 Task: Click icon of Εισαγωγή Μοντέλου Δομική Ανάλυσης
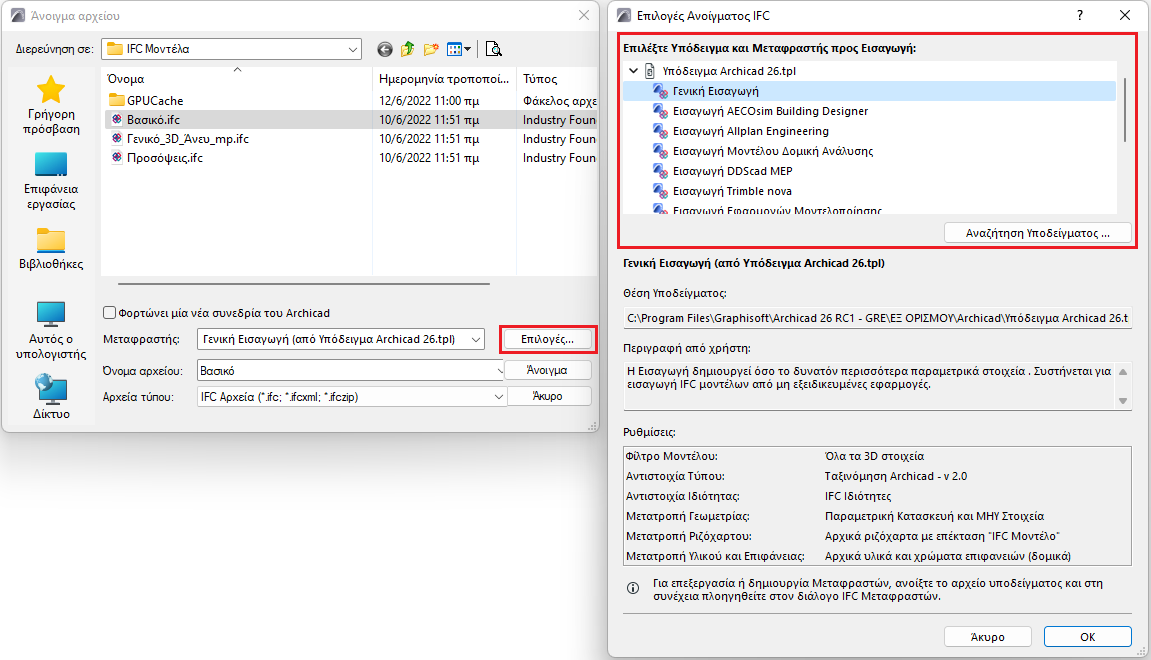point(661,151)
